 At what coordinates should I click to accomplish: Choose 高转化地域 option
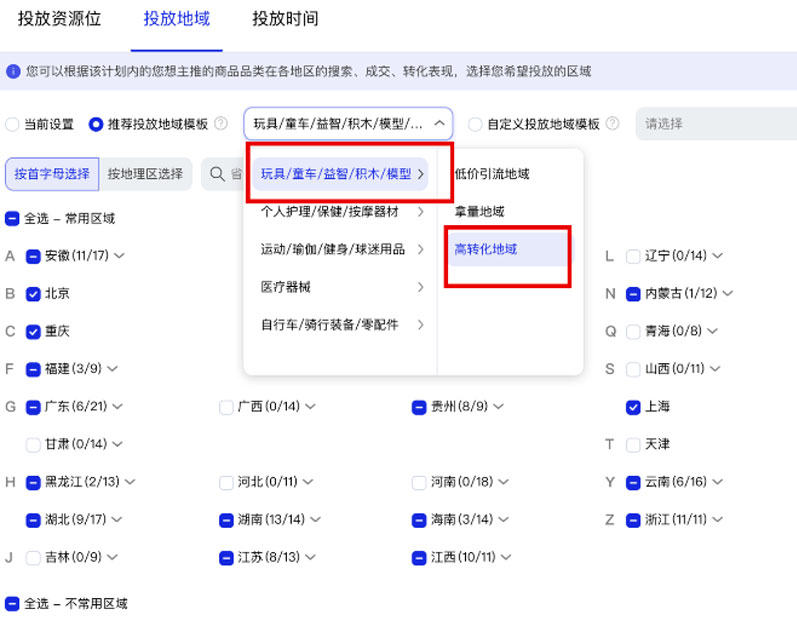tap(486, 250)
